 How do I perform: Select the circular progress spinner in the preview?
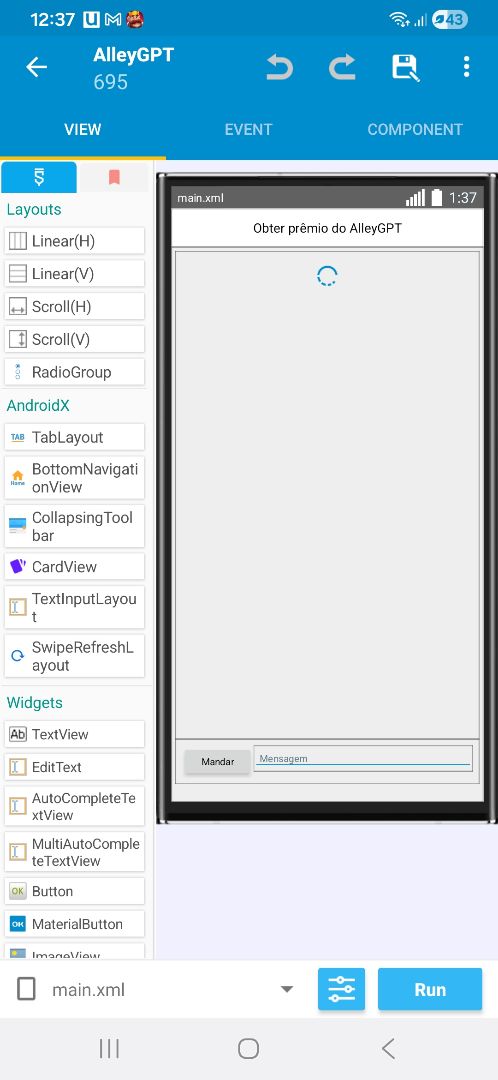pos(326,276)
